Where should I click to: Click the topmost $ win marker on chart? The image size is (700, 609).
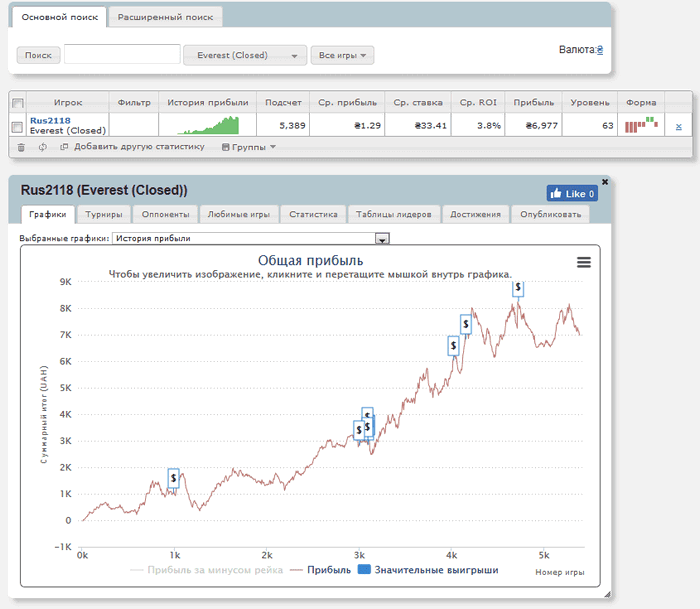pyautogui.click(x=518, y=288)
